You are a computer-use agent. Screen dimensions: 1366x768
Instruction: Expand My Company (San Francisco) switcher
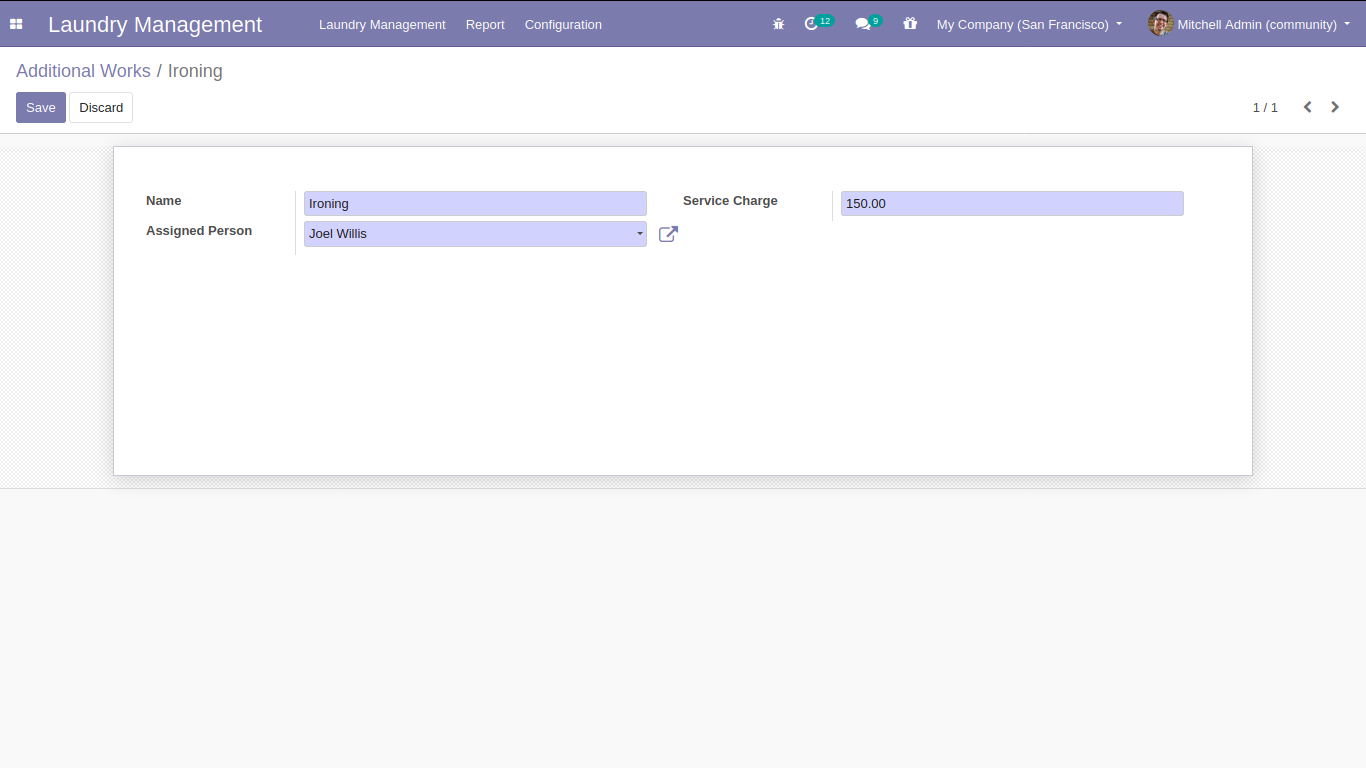(x=1029, y=24)
